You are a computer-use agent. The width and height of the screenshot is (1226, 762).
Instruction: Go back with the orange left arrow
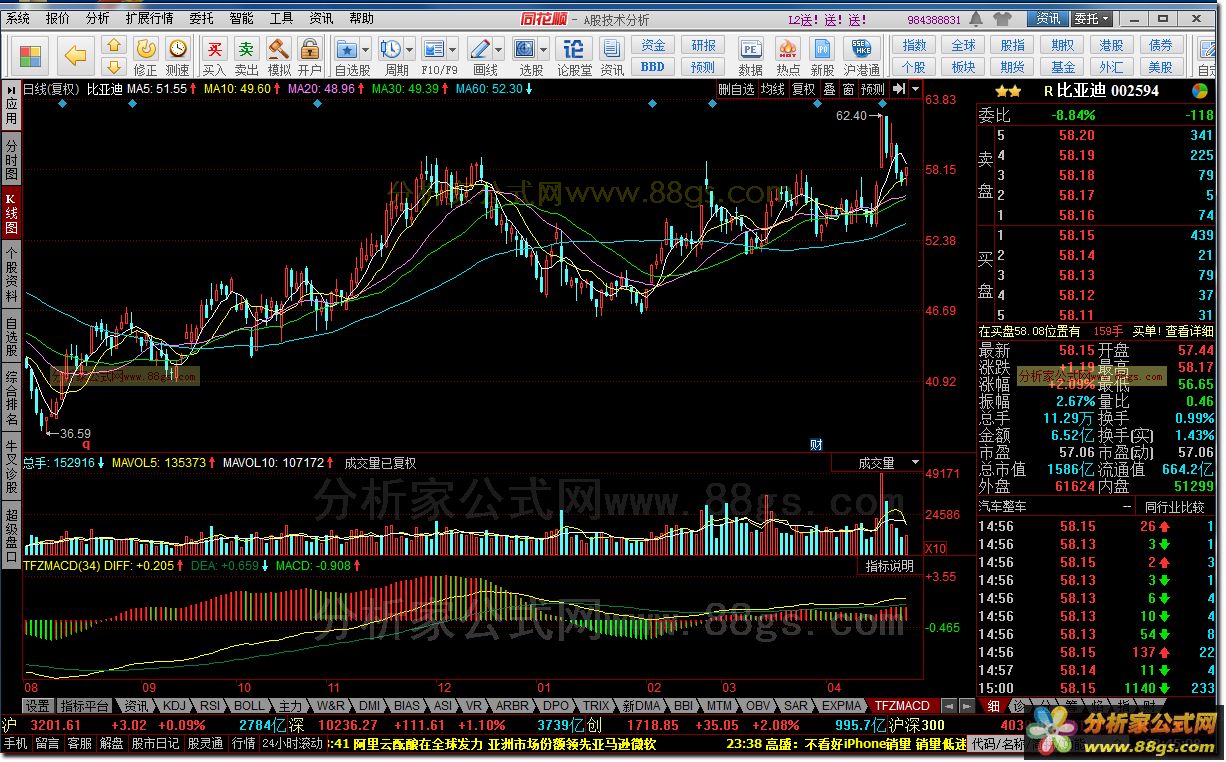click(76, 56)
